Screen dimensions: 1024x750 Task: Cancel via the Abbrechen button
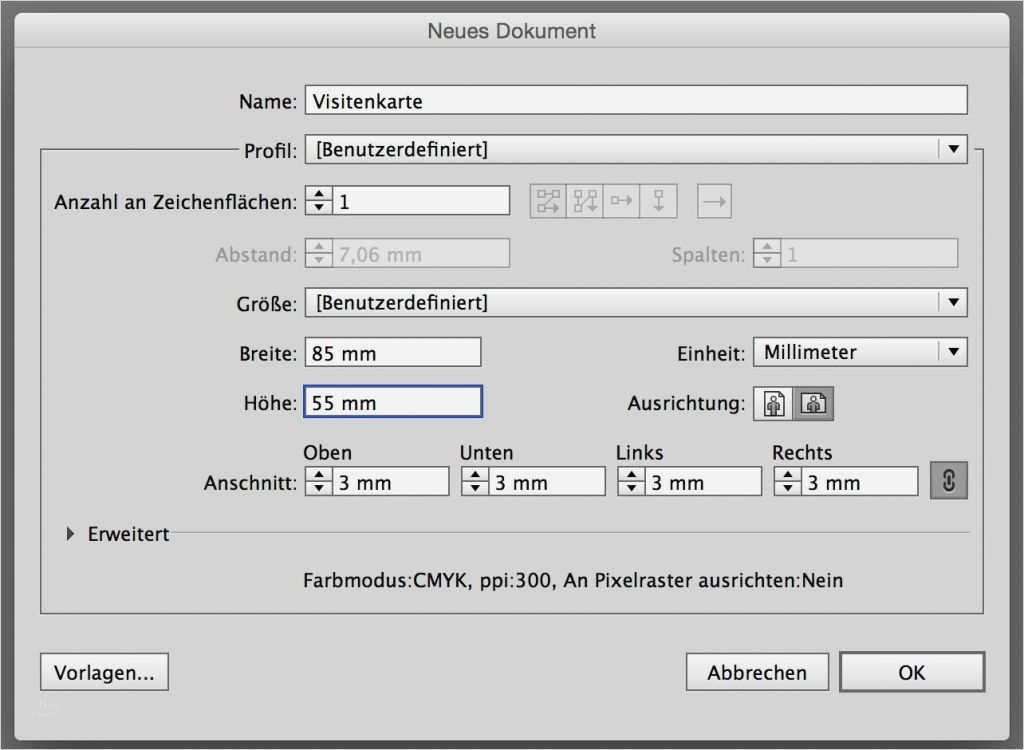757,671
